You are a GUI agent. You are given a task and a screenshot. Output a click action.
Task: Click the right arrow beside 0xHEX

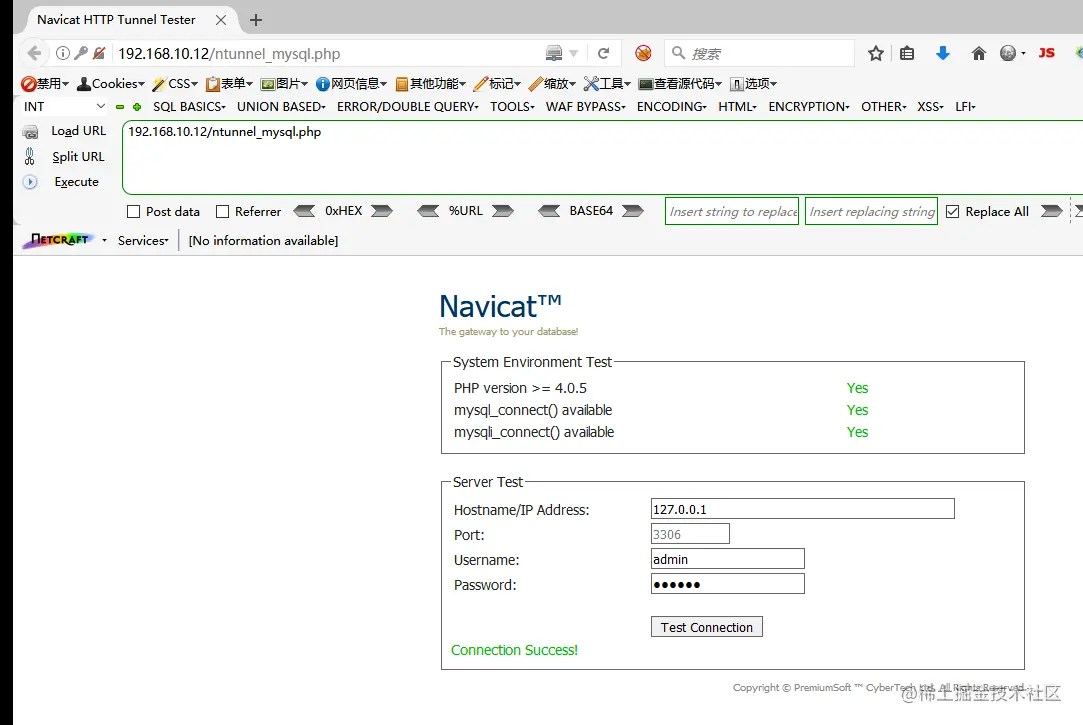point(382,211)
